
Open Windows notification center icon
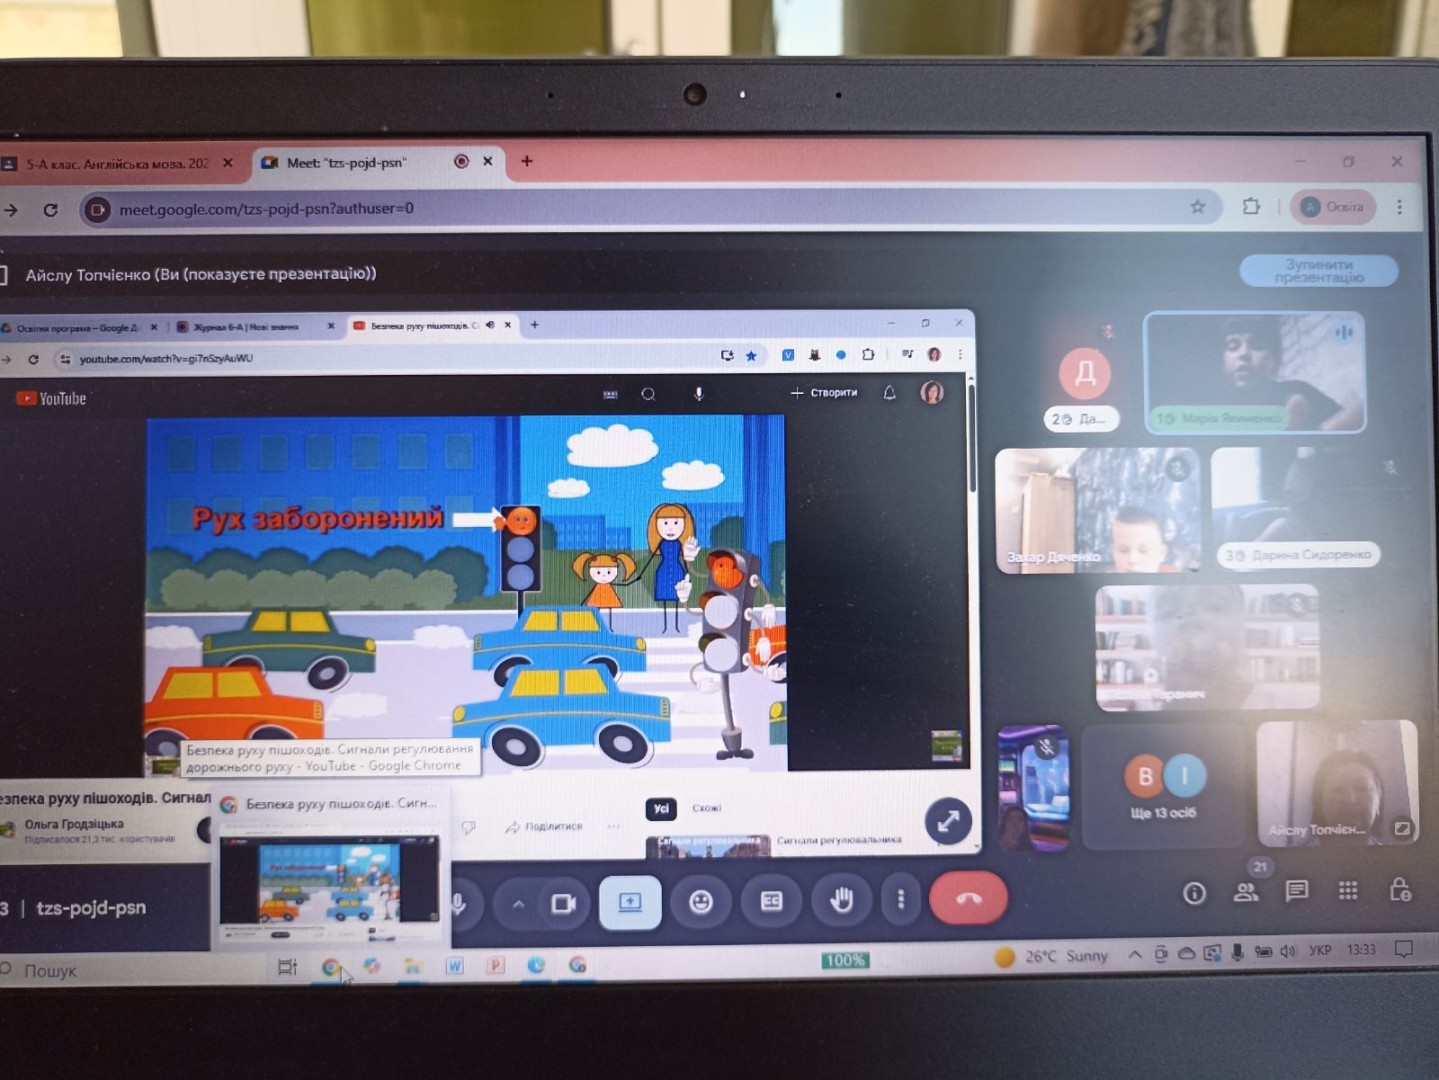coord(1403,948)
